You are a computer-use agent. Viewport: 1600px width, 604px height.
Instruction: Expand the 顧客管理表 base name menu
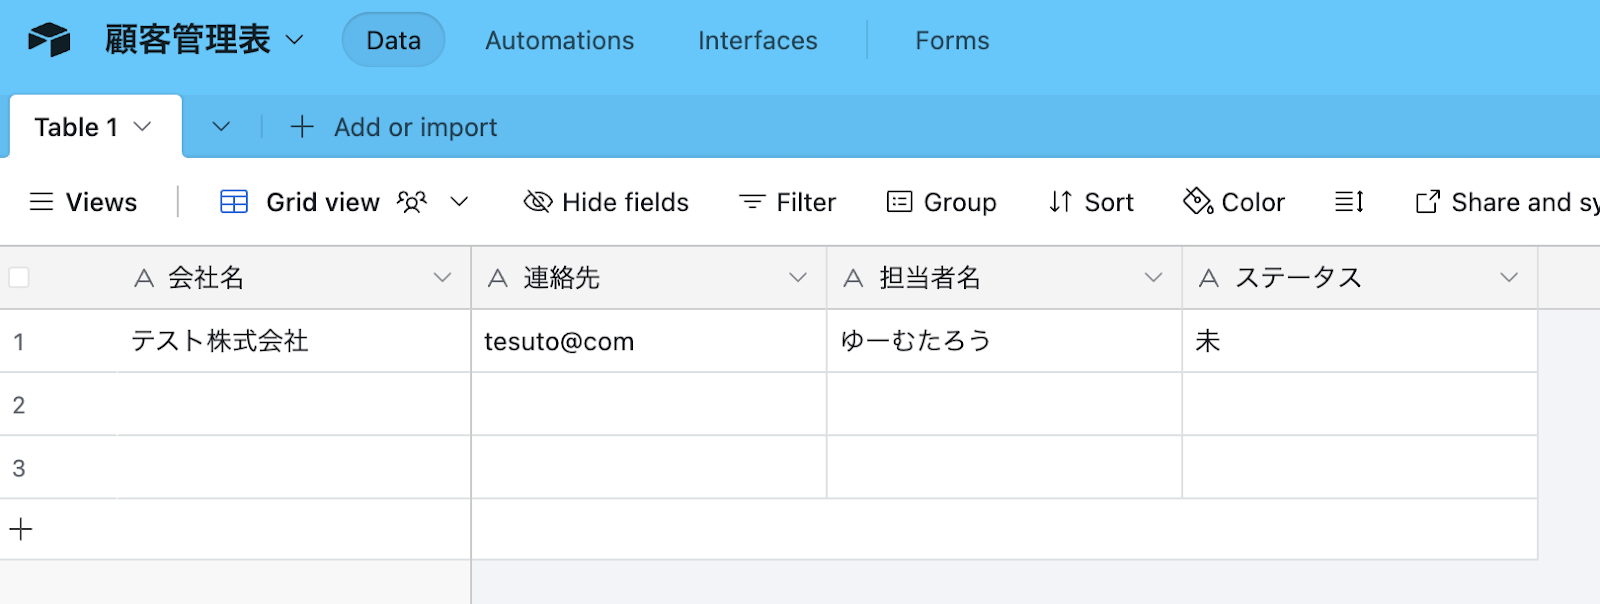click(x=294, y=40)
